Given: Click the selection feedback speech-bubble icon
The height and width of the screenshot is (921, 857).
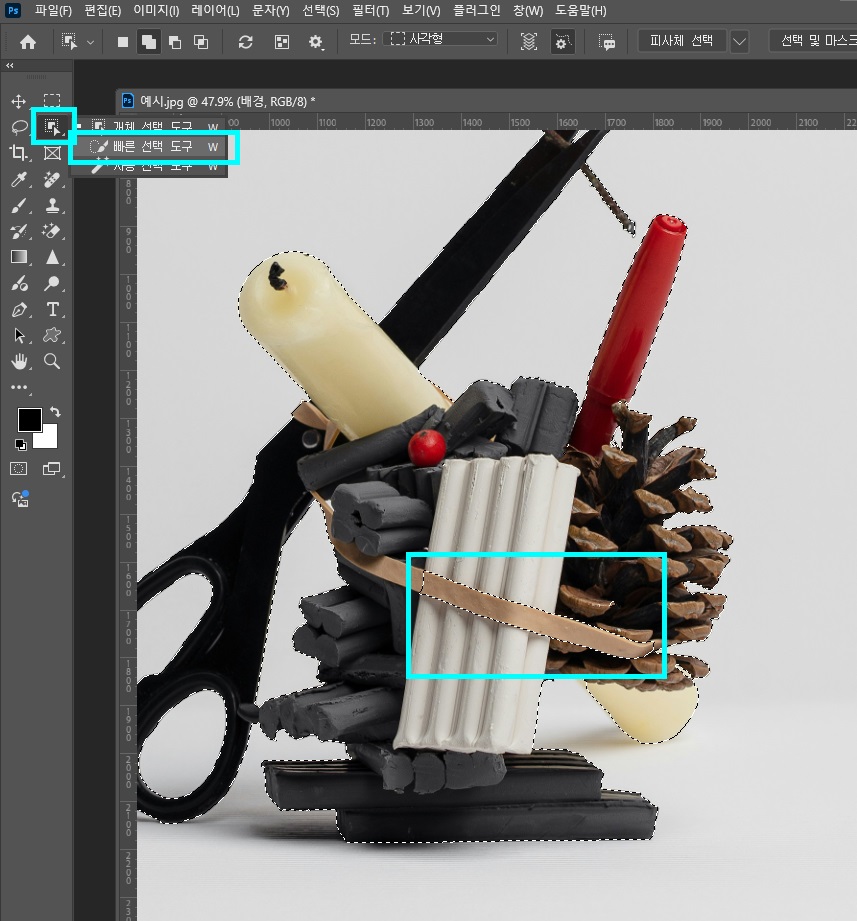Looking at the screenshot, I should point(607,42).
